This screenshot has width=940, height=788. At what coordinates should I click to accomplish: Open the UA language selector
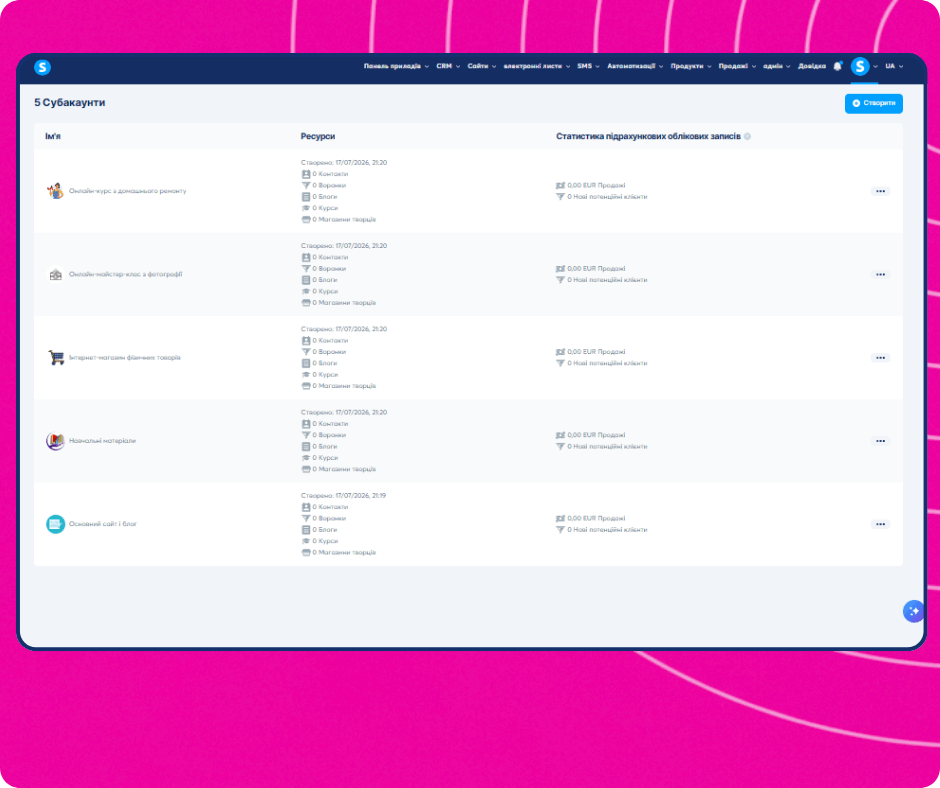tap(894, 66)
